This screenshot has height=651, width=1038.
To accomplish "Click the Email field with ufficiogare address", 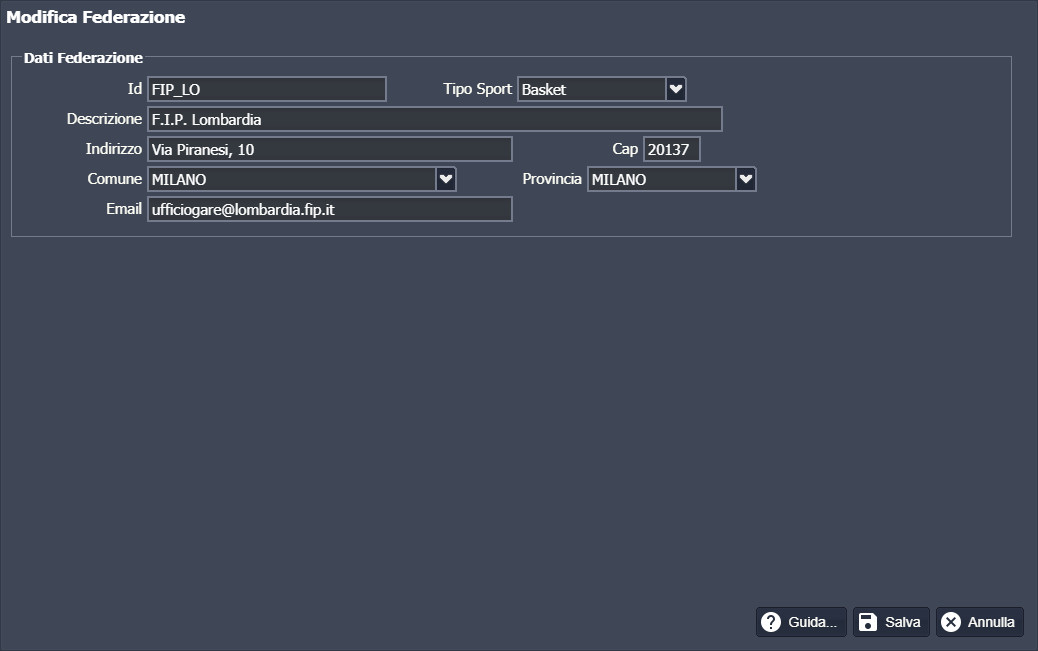I will click(329, 209).
